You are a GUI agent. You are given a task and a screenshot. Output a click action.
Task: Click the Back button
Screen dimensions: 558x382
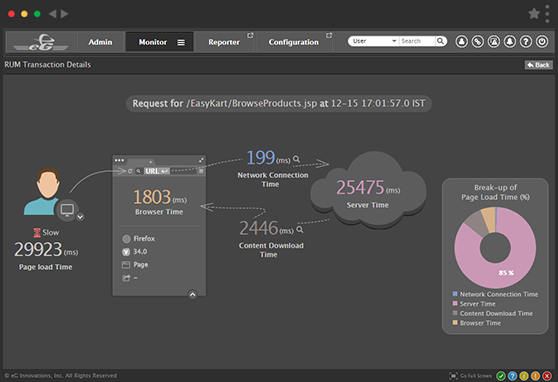pos(538,65)
